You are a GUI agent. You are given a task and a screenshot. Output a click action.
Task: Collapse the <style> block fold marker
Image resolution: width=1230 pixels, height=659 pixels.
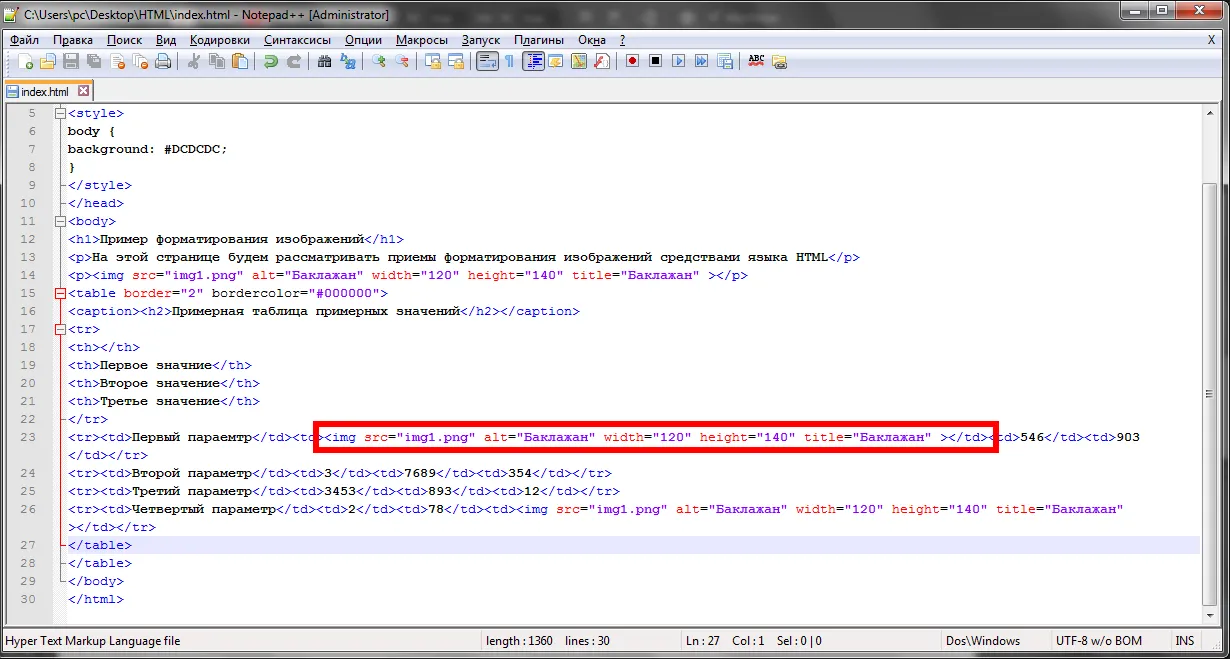click(x=60, y=113)
